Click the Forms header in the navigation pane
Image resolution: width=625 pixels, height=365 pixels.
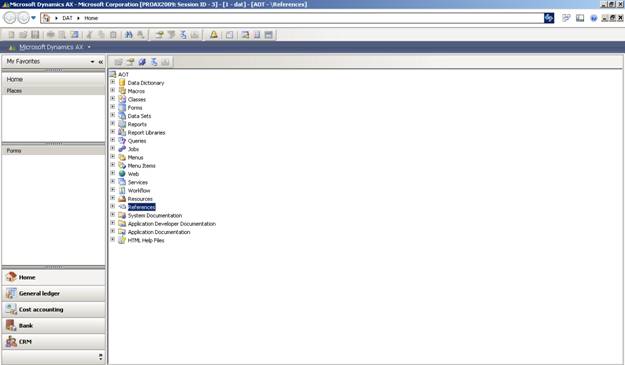tap(54, 151)
